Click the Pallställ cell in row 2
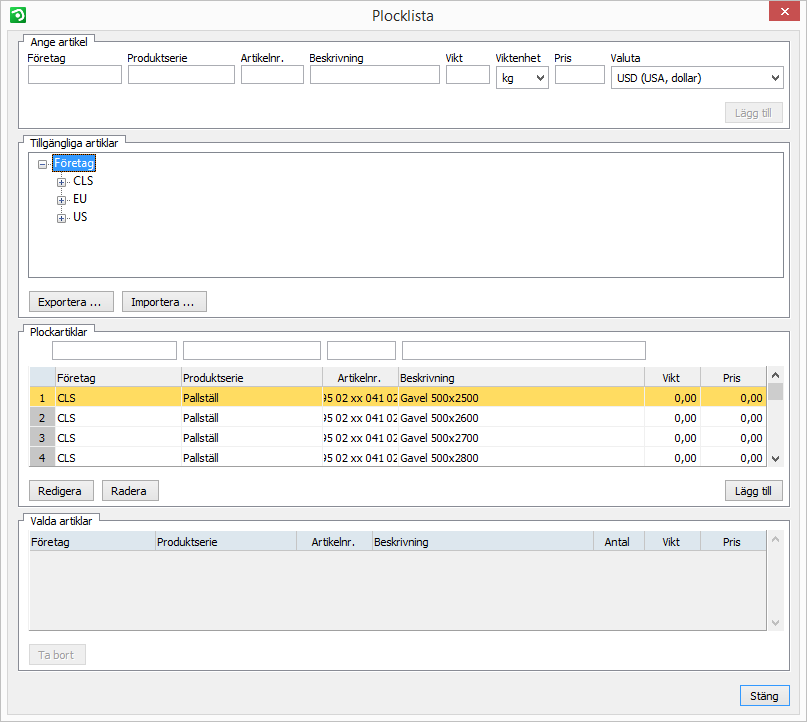This screenshot has height=722, width=807. tap(252, 418)
